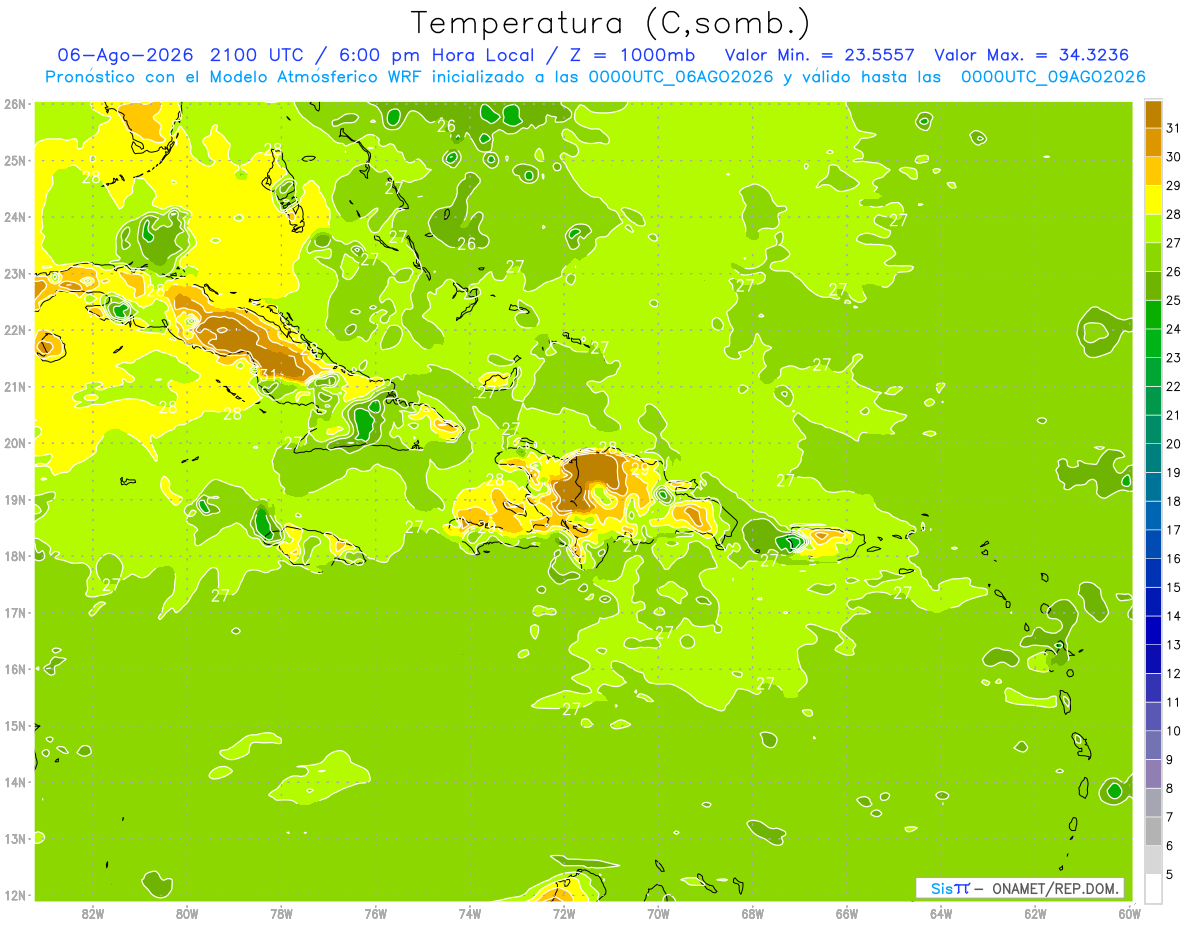Click the 60W longitude axis label

click(x=1130, y=913)
